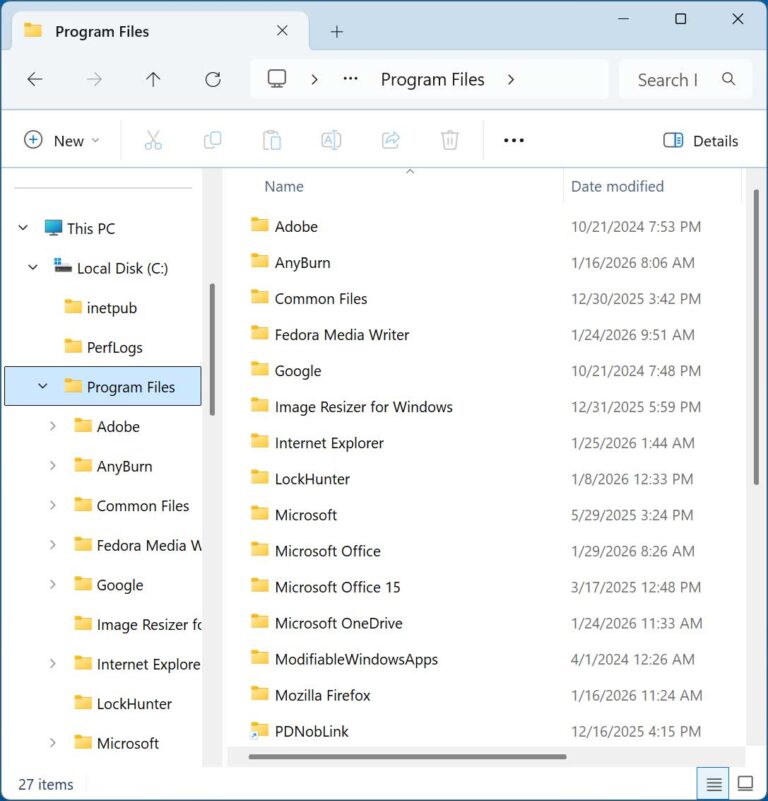
Task: Select the Mozilla Firefox folder in file list
Action: point(322,695)
